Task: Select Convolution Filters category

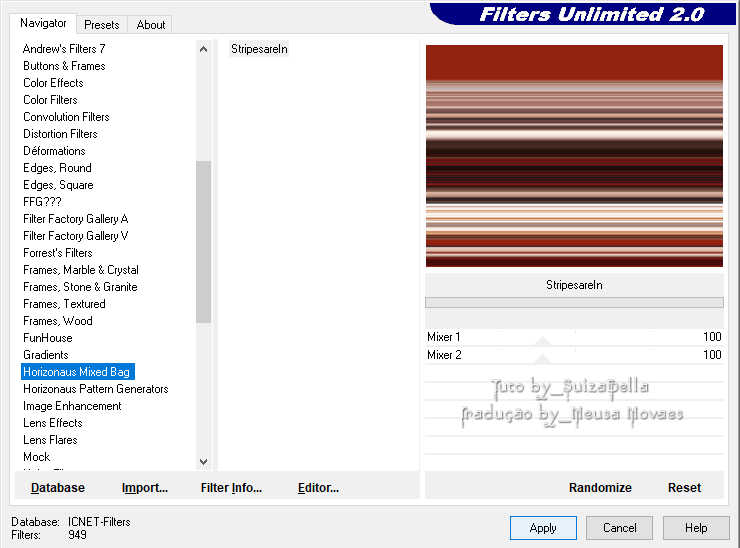Action: pos(66,117)
